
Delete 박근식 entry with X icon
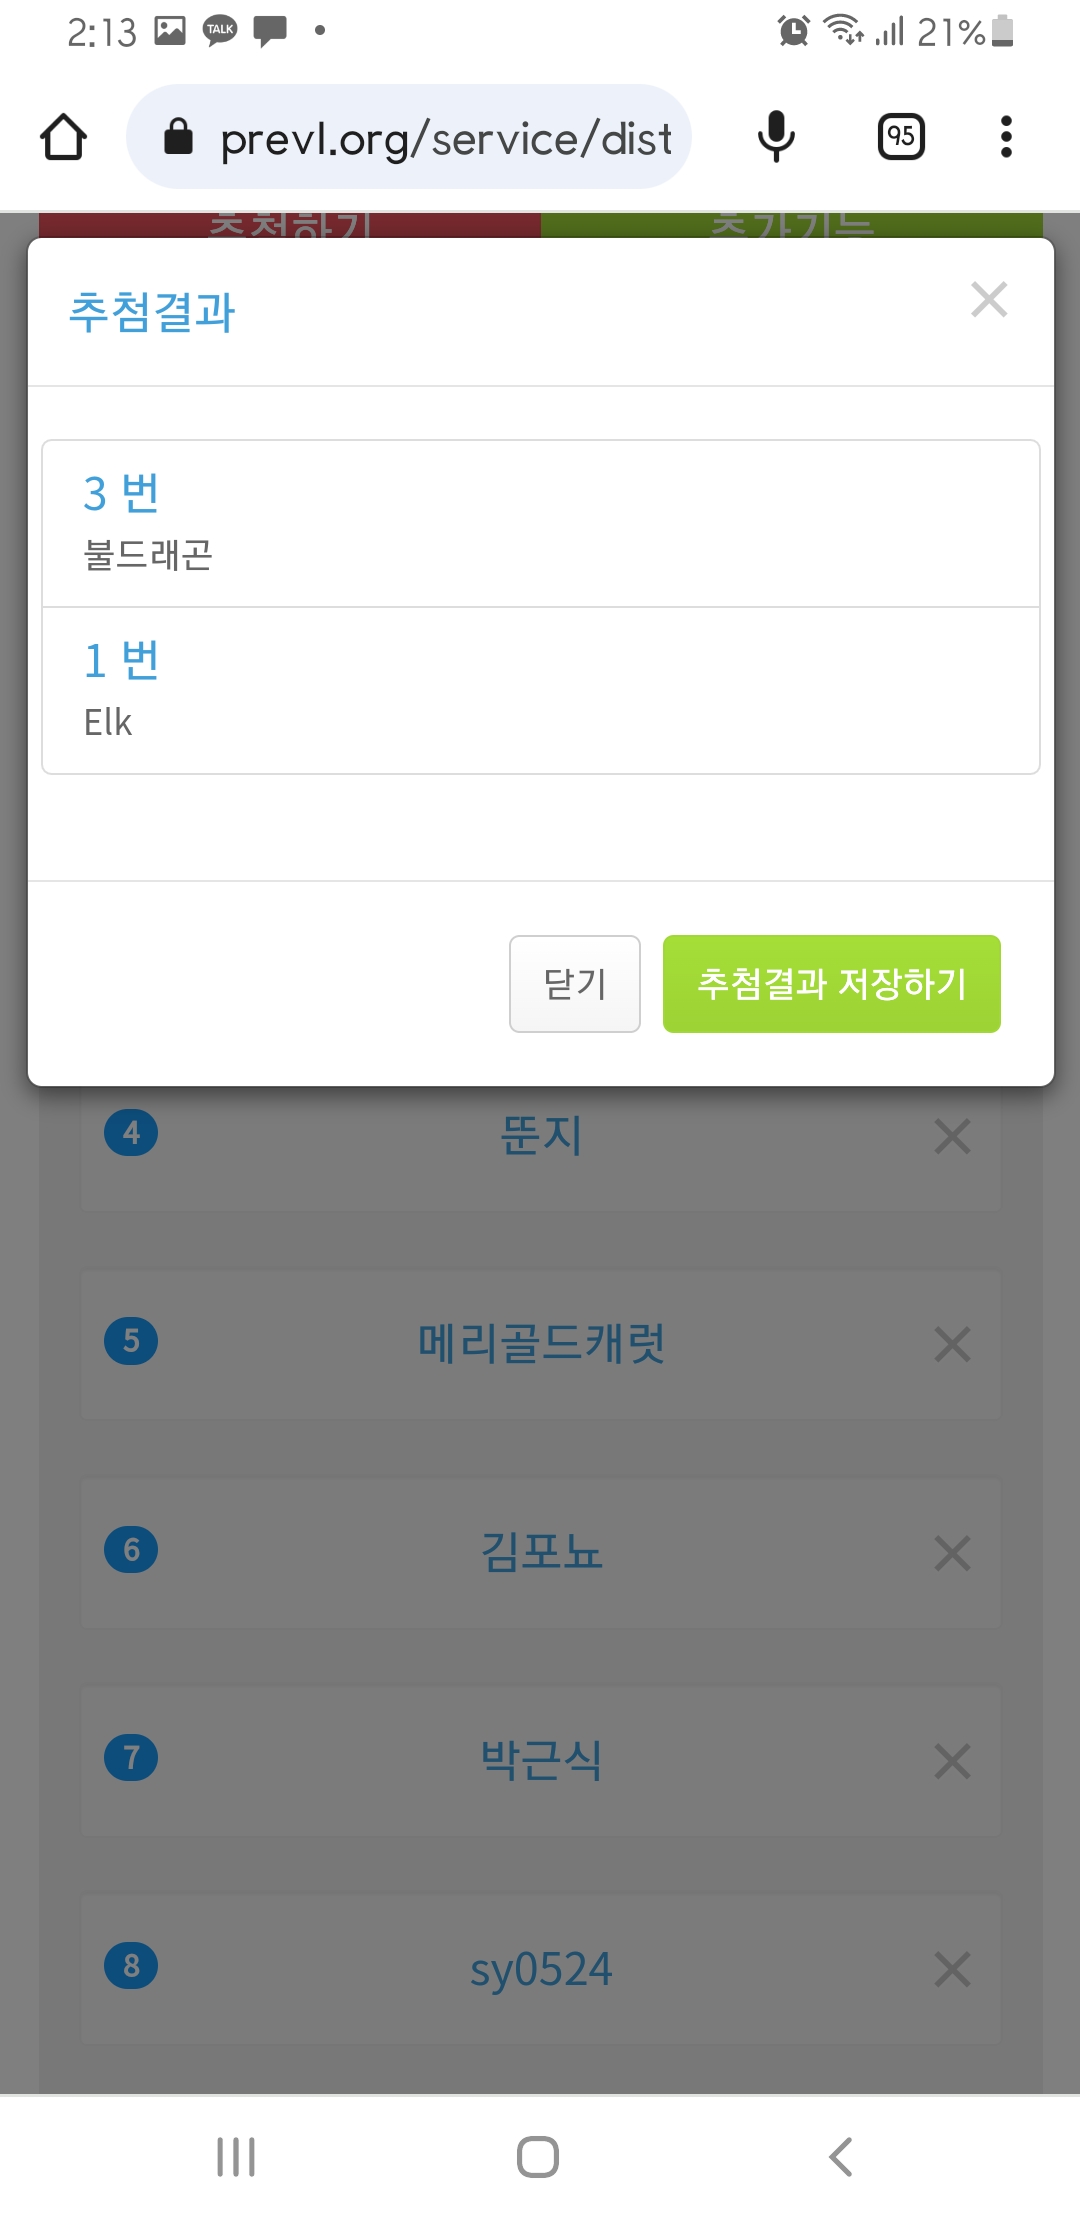click(952, 1761)
